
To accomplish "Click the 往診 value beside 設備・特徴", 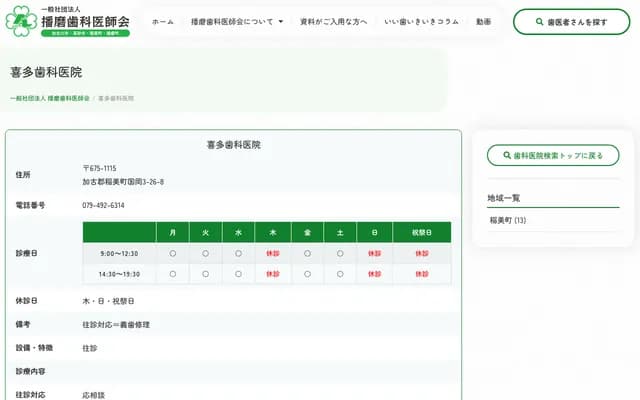I will [90, 348].
